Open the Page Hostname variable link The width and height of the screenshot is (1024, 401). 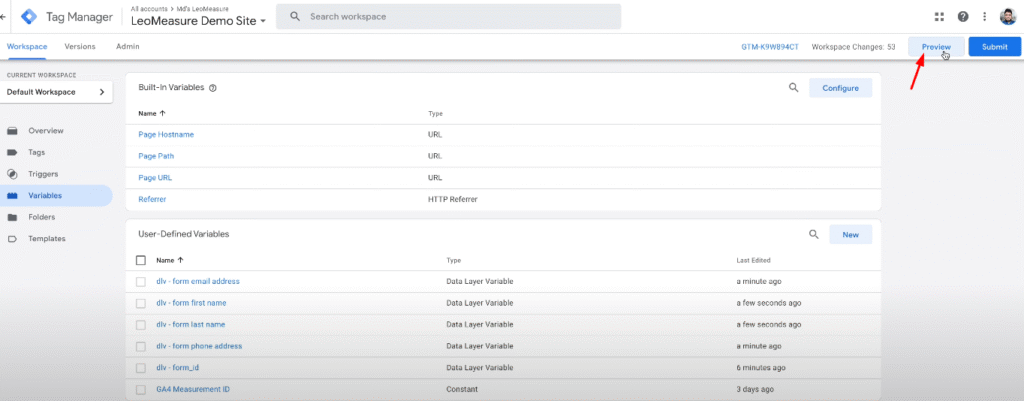166,135
